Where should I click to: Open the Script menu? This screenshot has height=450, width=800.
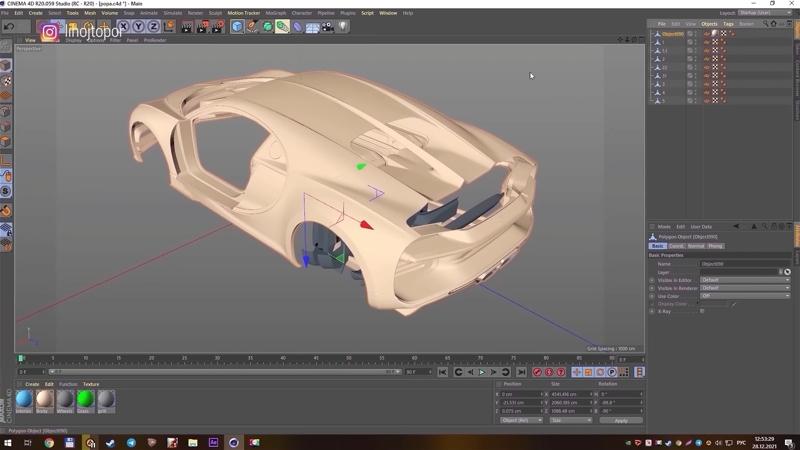(367, 13)
